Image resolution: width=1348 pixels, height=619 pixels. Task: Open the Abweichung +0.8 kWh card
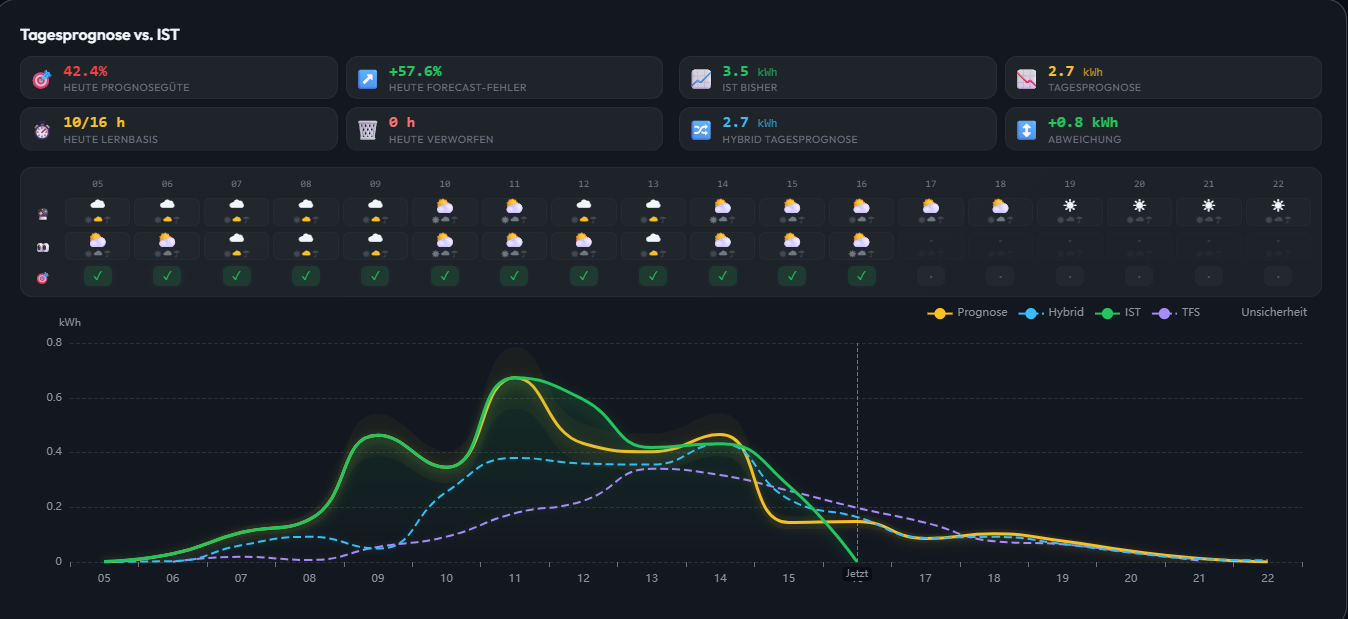1164,129
